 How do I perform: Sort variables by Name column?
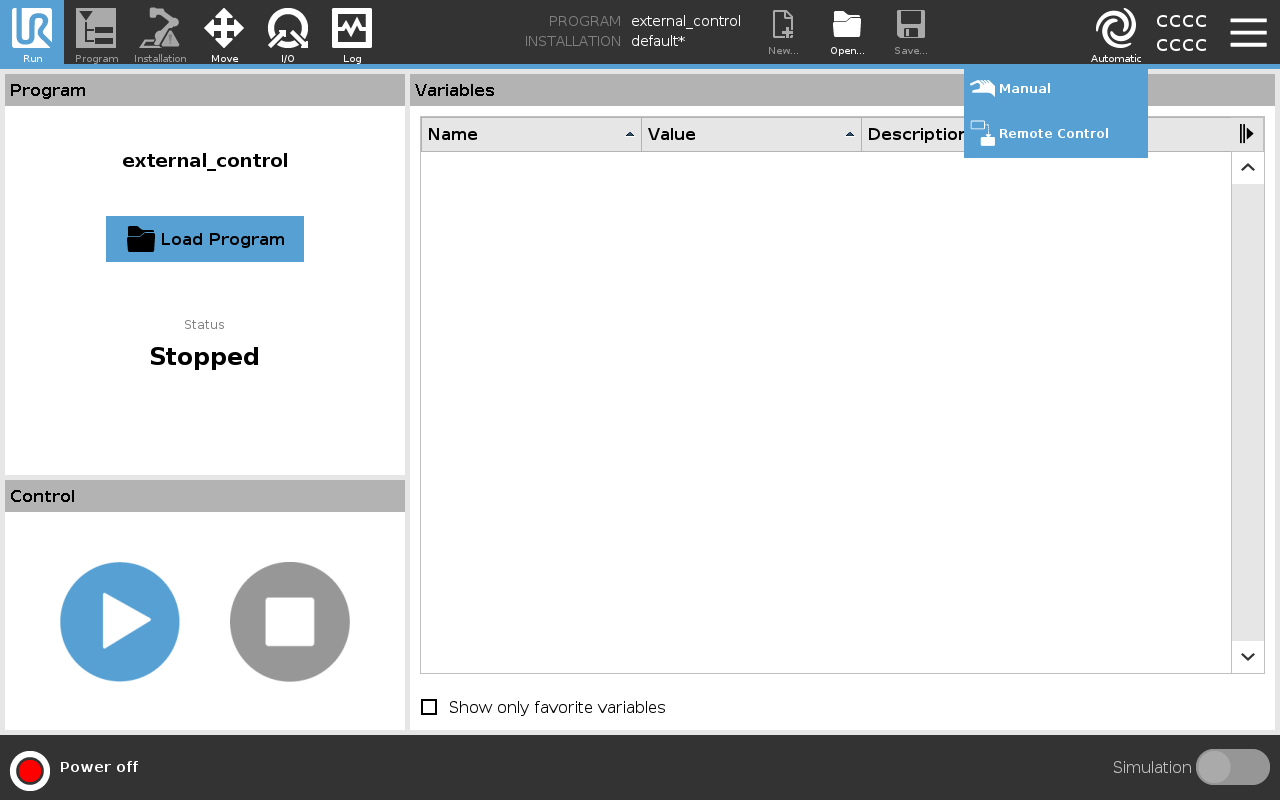531,134
